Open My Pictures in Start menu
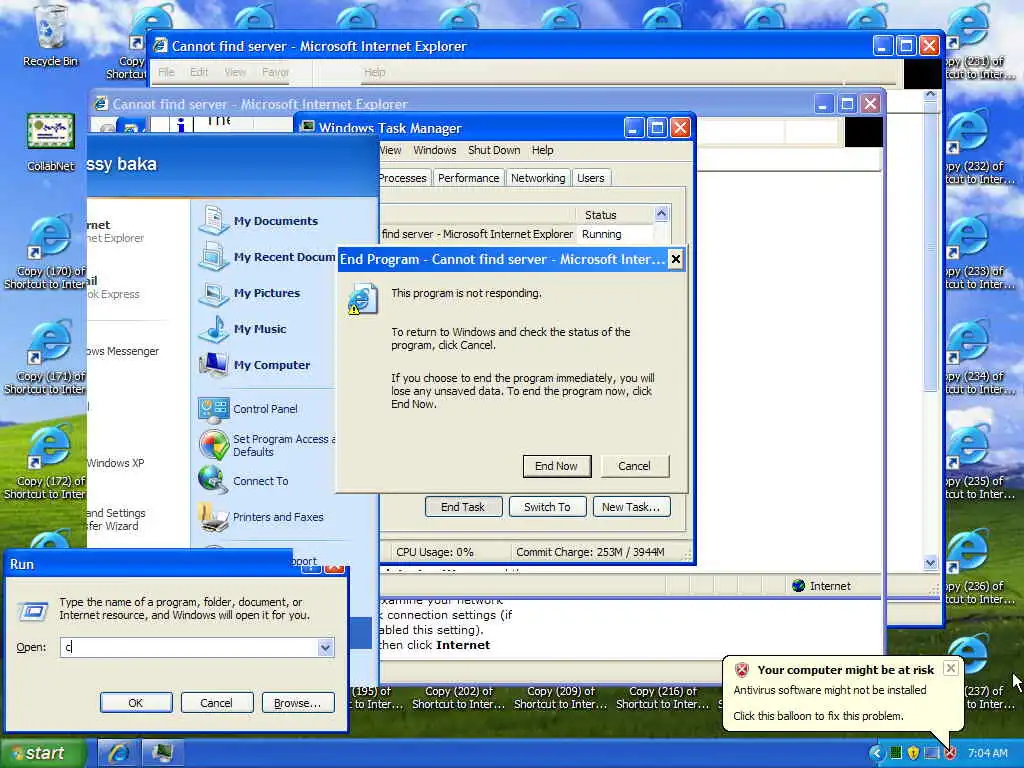 point(249,293)
